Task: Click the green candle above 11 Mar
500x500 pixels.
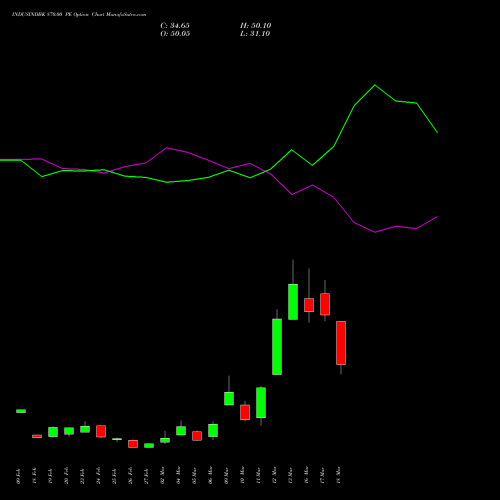Action: tap(261, 402)
